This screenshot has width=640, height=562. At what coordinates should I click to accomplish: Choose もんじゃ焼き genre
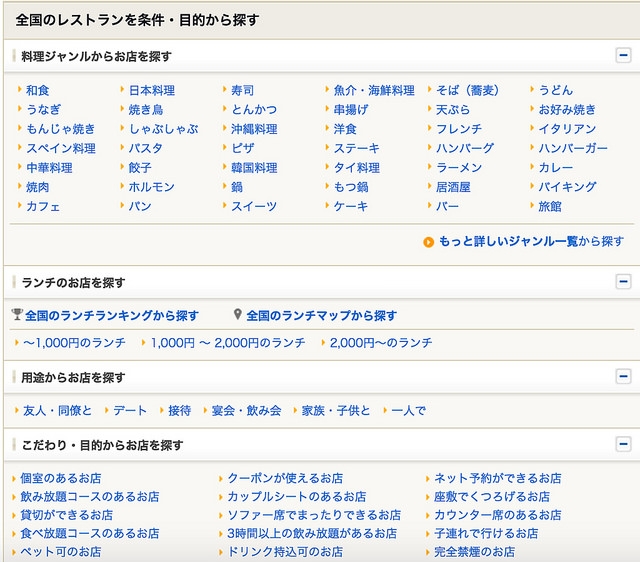[60, 129]
